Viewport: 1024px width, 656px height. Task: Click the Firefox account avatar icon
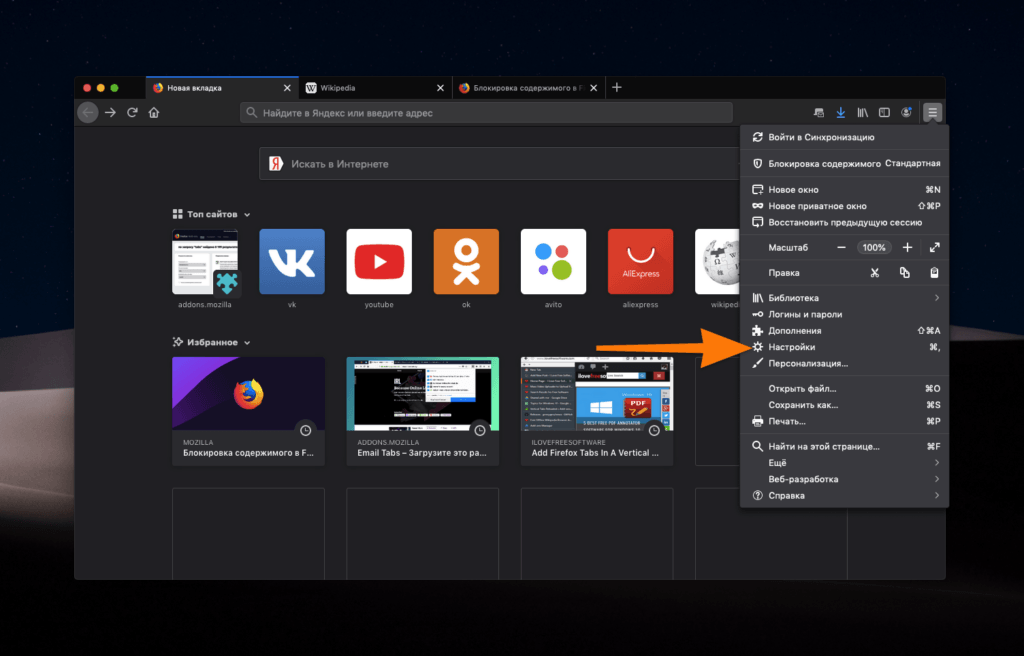(906, 112)
